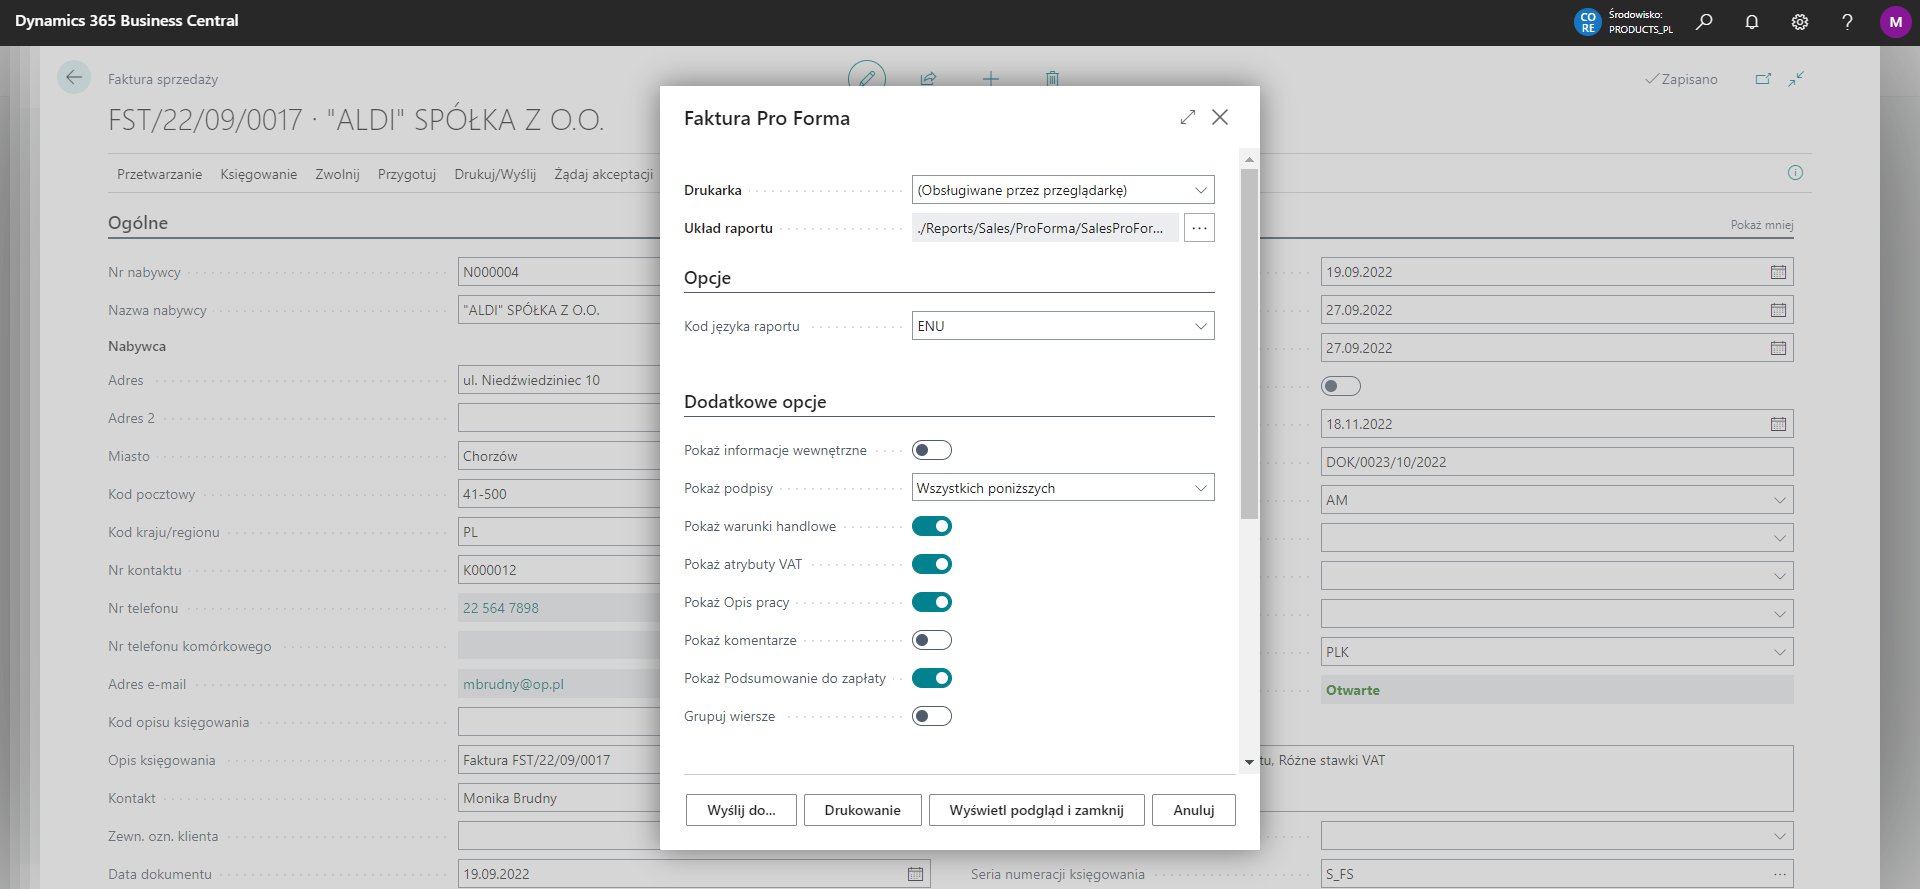
Task: Open the Przygotuj menu
Action: (407, 174)
